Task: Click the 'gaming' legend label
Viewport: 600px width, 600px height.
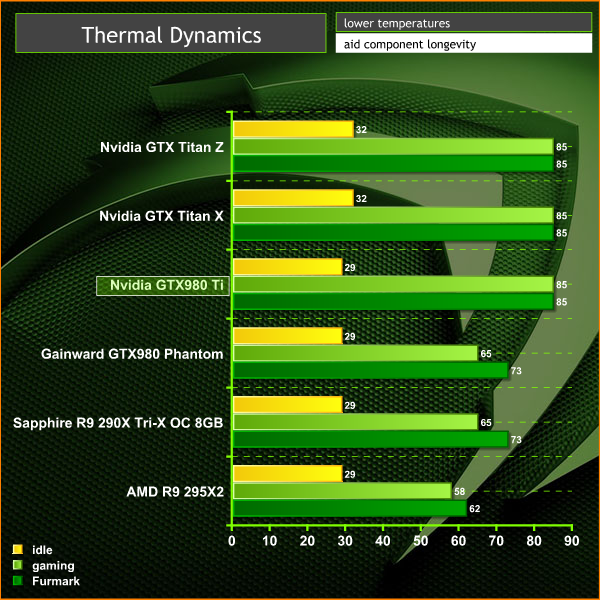Action: [x=53, y=566]
